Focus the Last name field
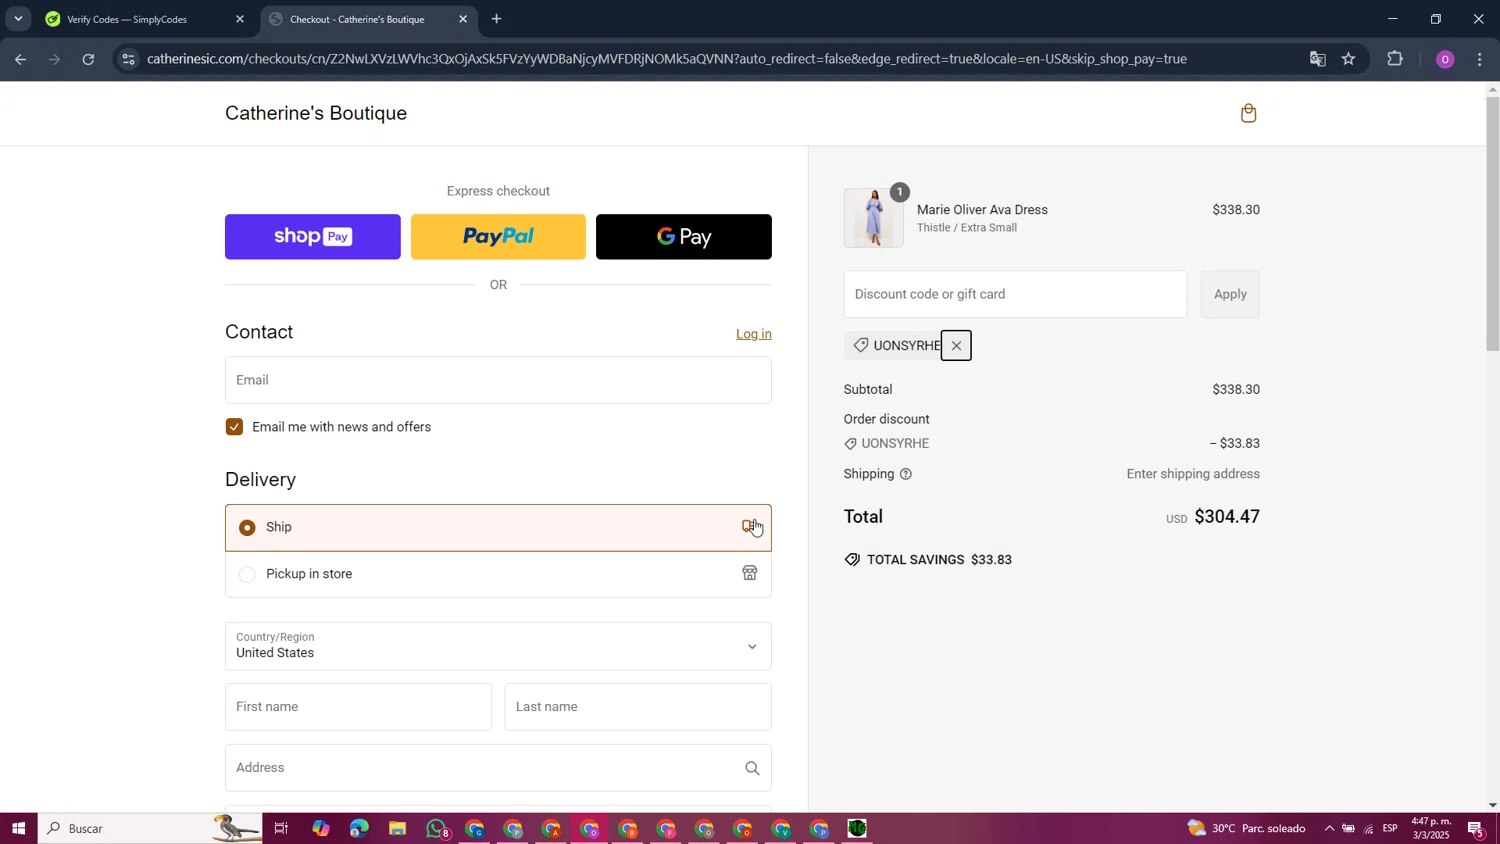This screenshot has width=1500, height=844. [x=638, y=707]
